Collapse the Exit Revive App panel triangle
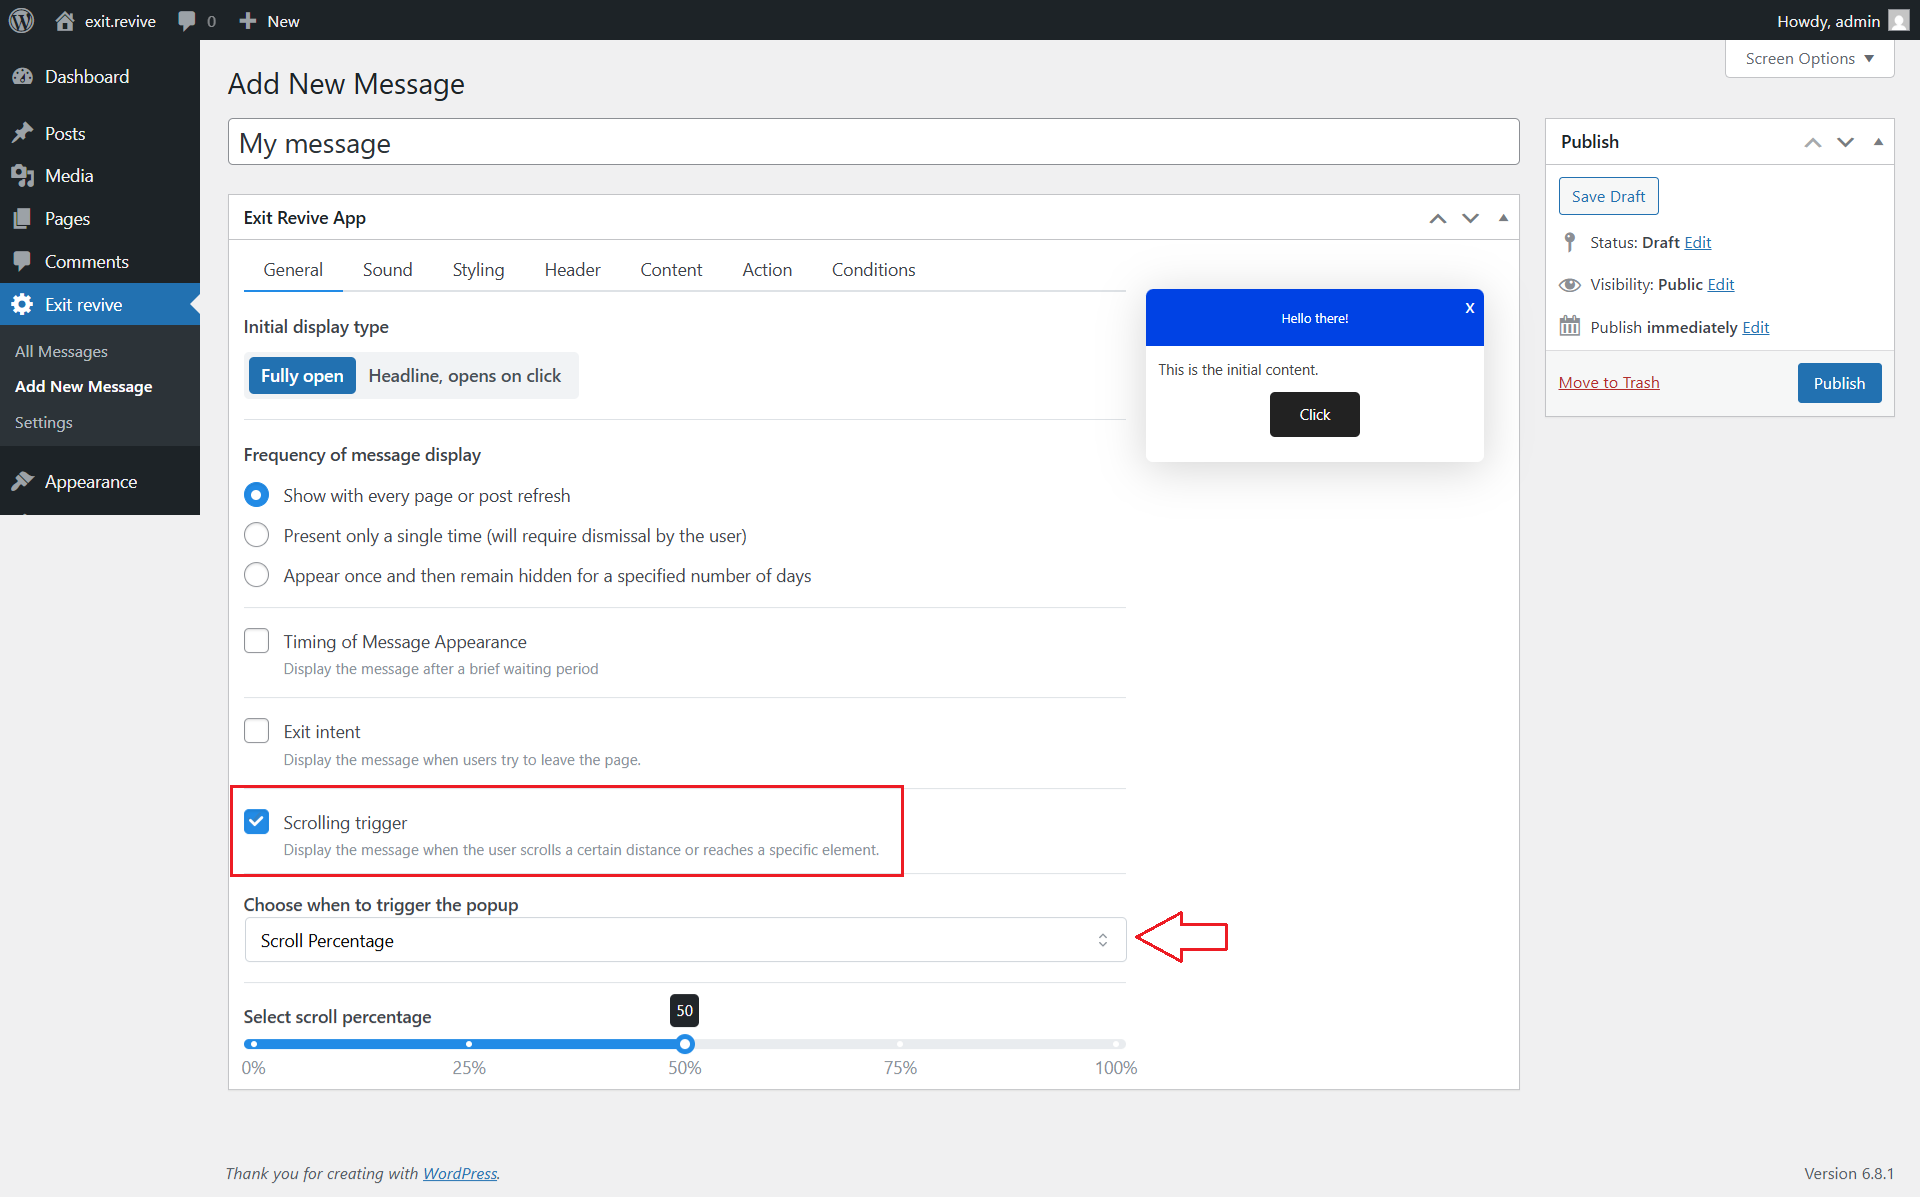This screenshot has height=1197, width=1920. point(1503,218)
